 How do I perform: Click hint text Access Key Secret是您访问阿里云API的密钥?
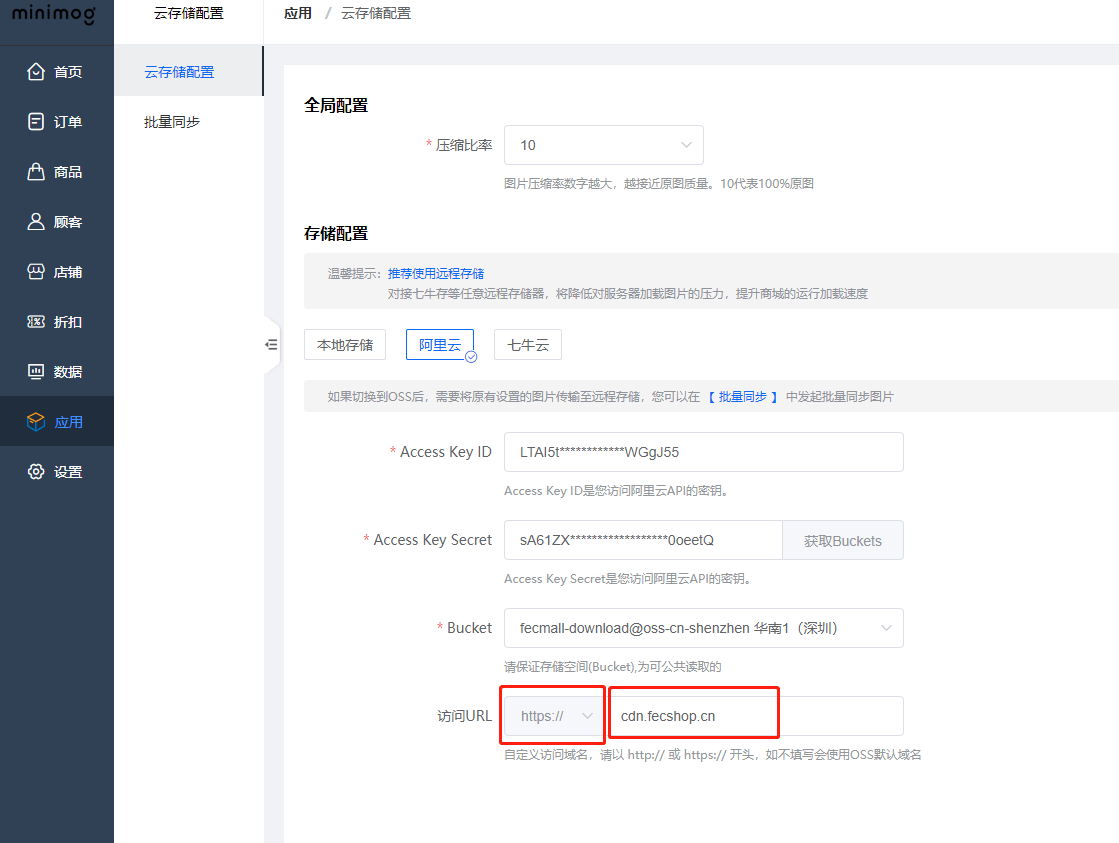[x=627, y=578]
